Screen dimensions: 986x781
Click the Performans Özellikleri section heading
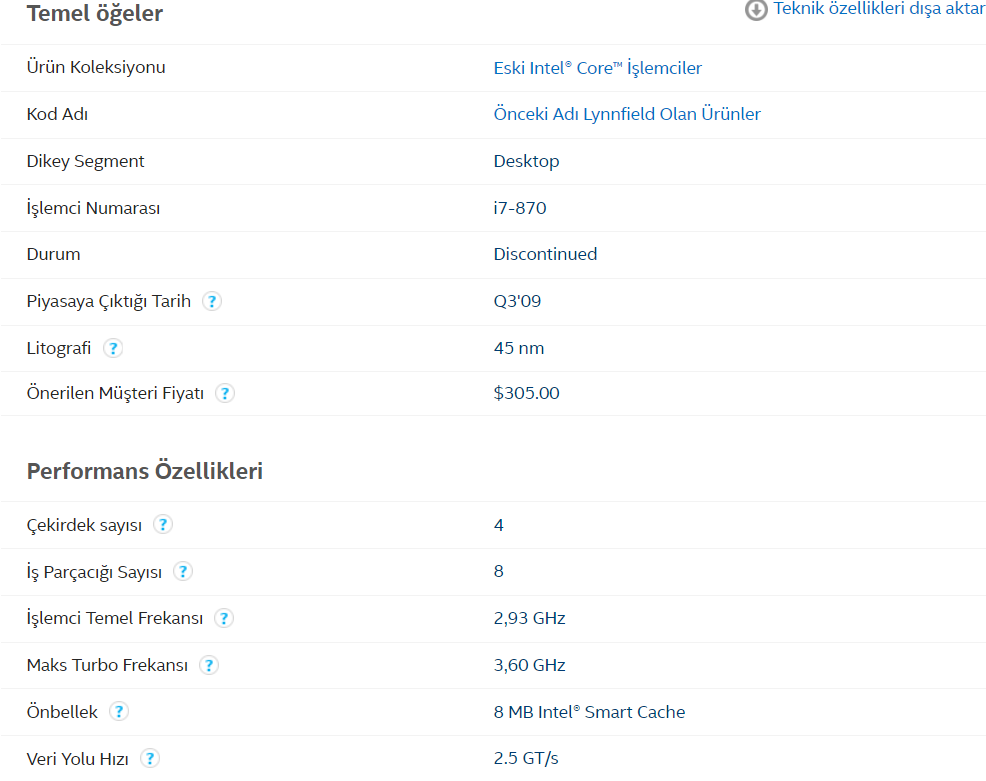pos(145,471)
